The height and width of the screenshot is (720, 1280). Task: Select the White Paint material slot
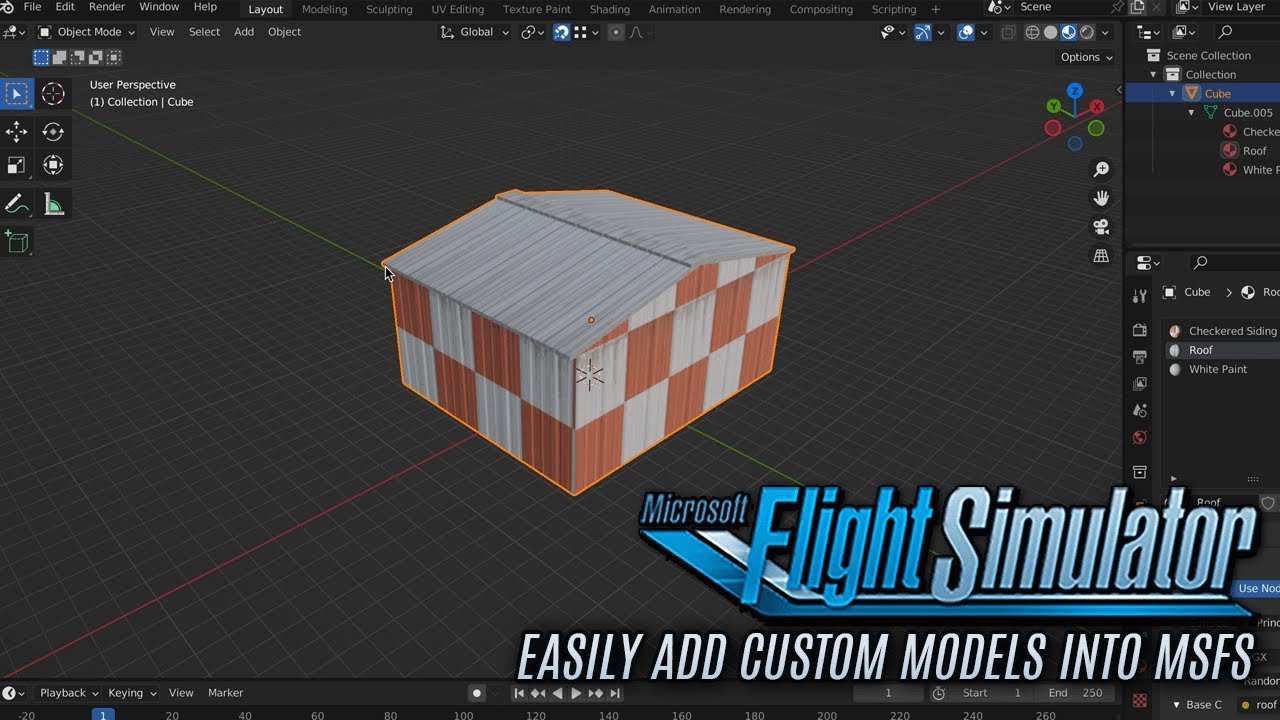point(1222,369)
